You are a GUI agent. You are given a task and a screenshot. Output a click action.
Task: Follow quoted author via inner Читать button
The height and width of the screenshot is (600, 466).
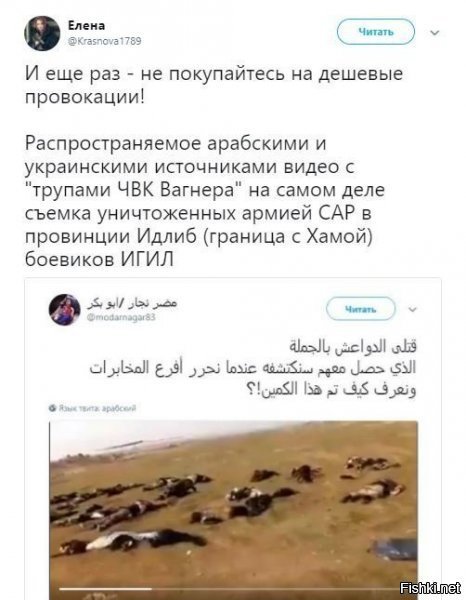click(x=360, y=309)
